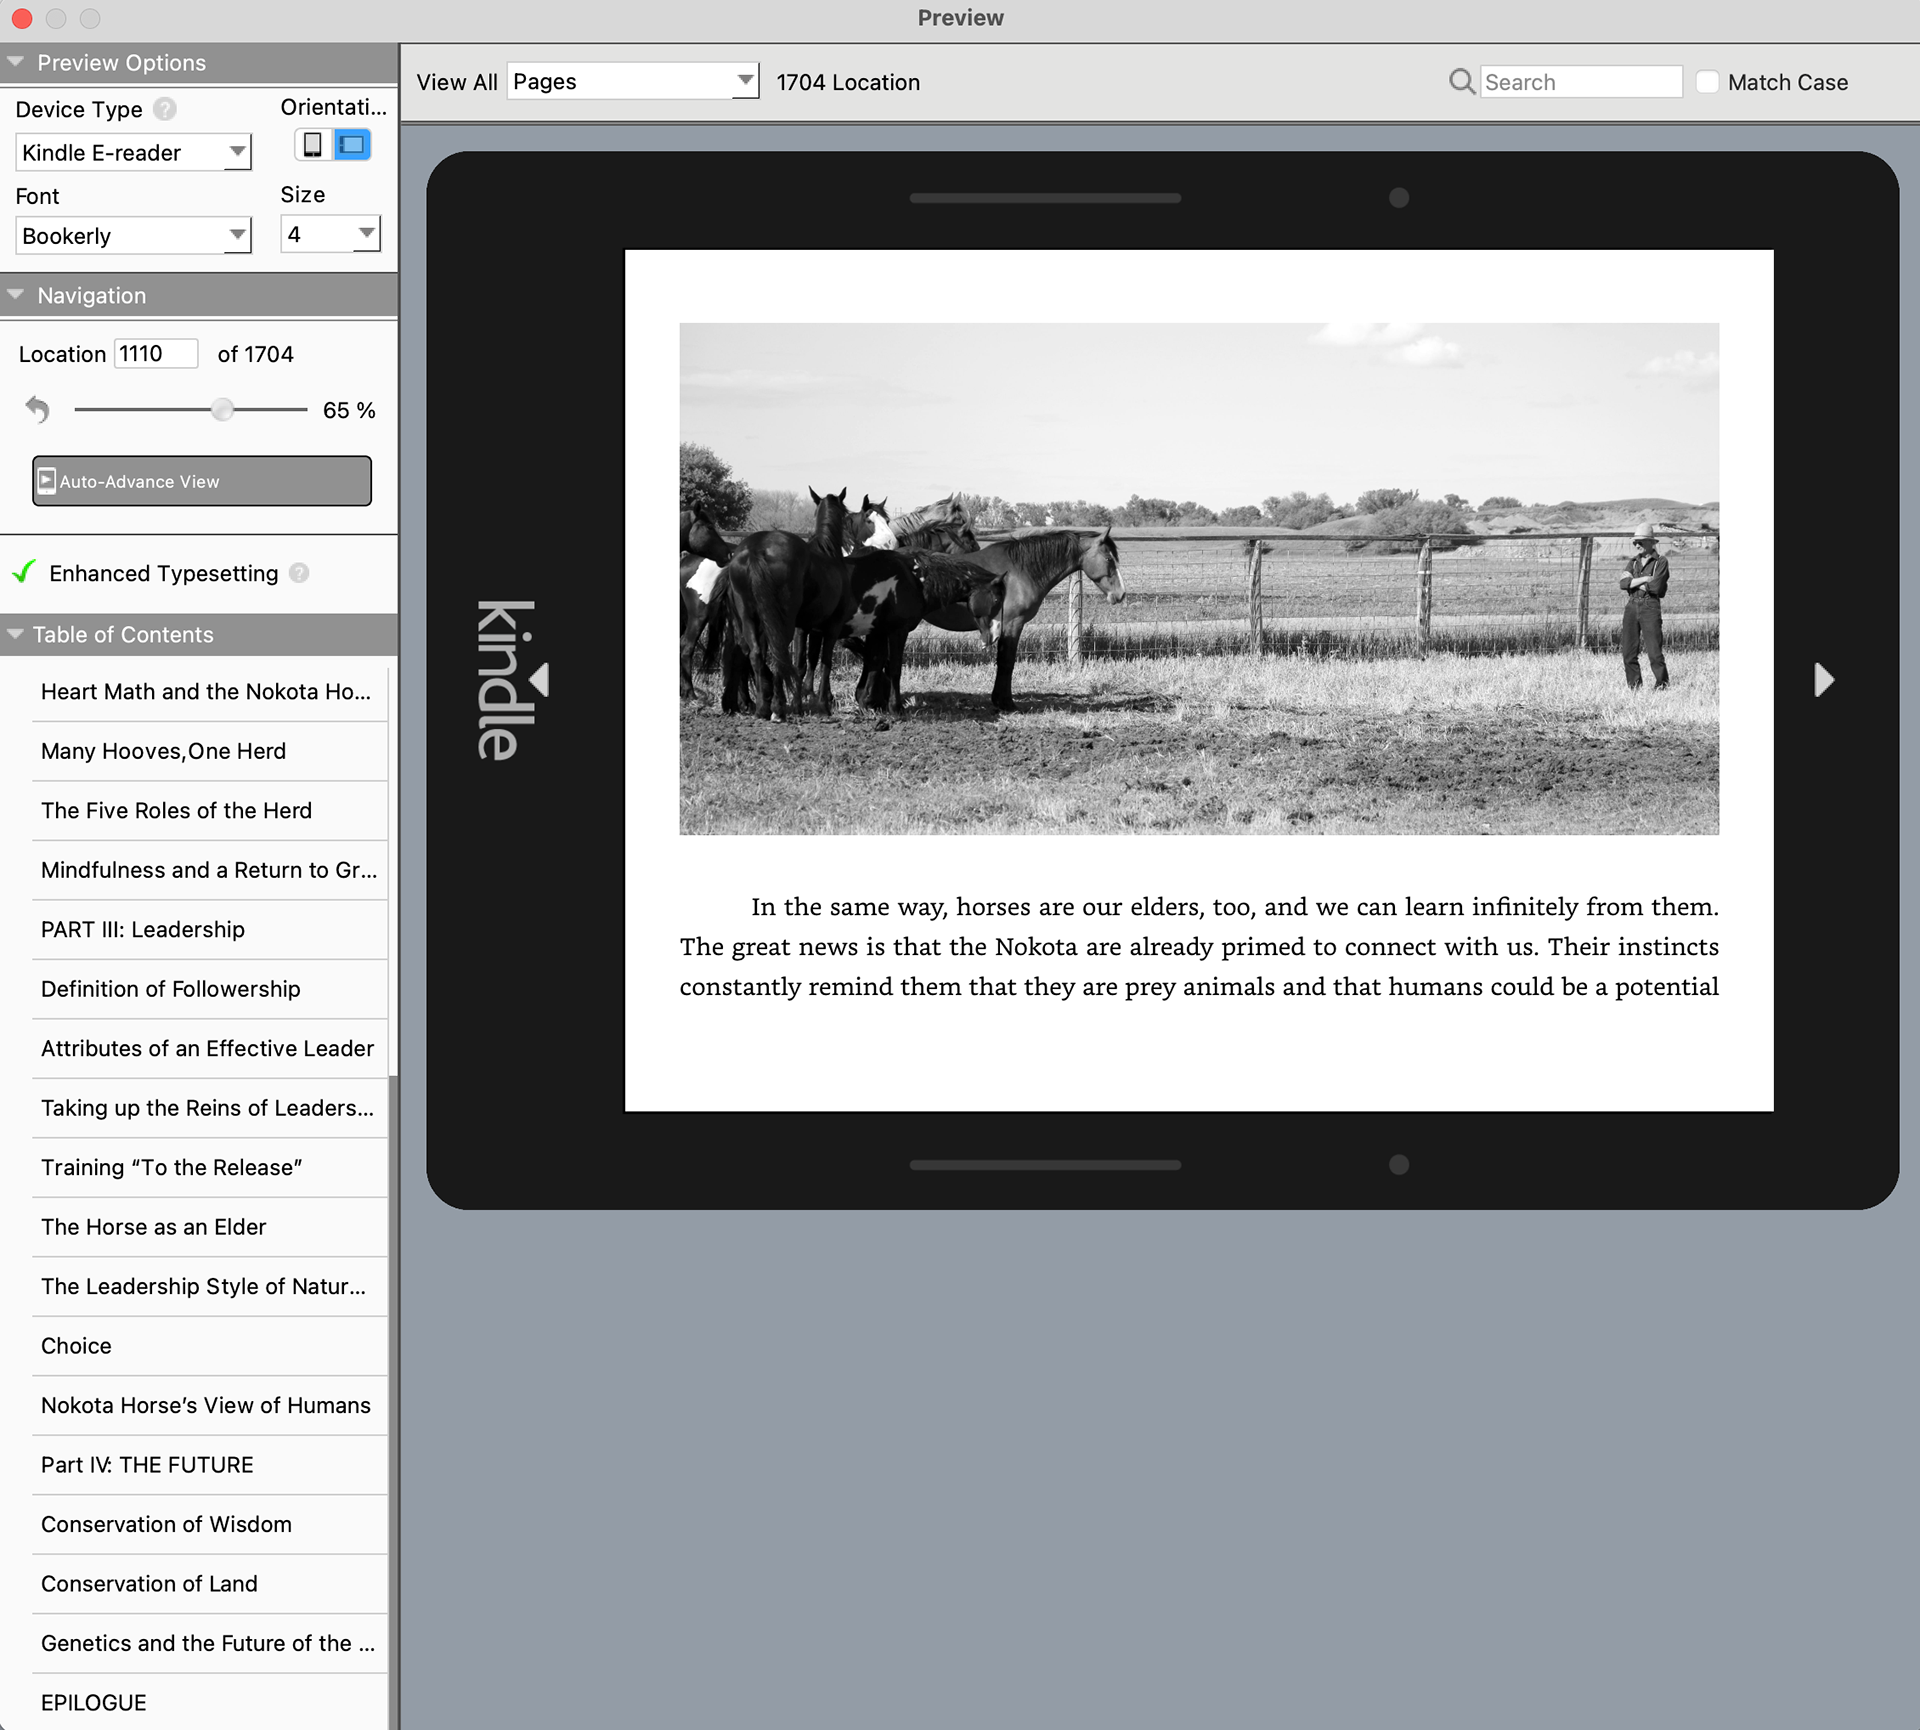1920x1730 pixels.
Task: Enable the Match Case checkbox
Action: (x=1708, y=82)
